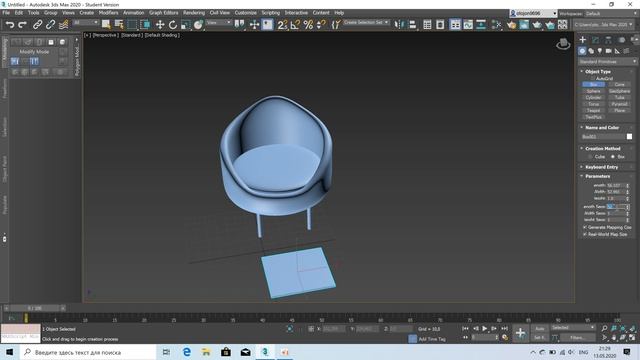Image resolution: width=640 pixels, height=360 pixels.
Task: Activate the Select Object tool
Action: pyautogui.click(x=106, y=24)
